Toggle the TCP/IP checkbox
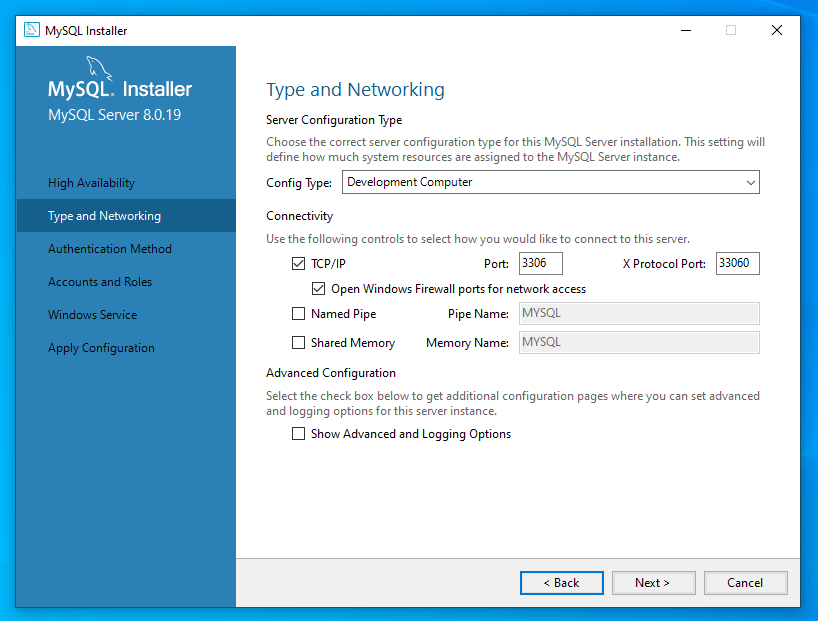Image resolution: width=818 pixels, height=621 pixels. pyautogui.click(x=298, y=264)
